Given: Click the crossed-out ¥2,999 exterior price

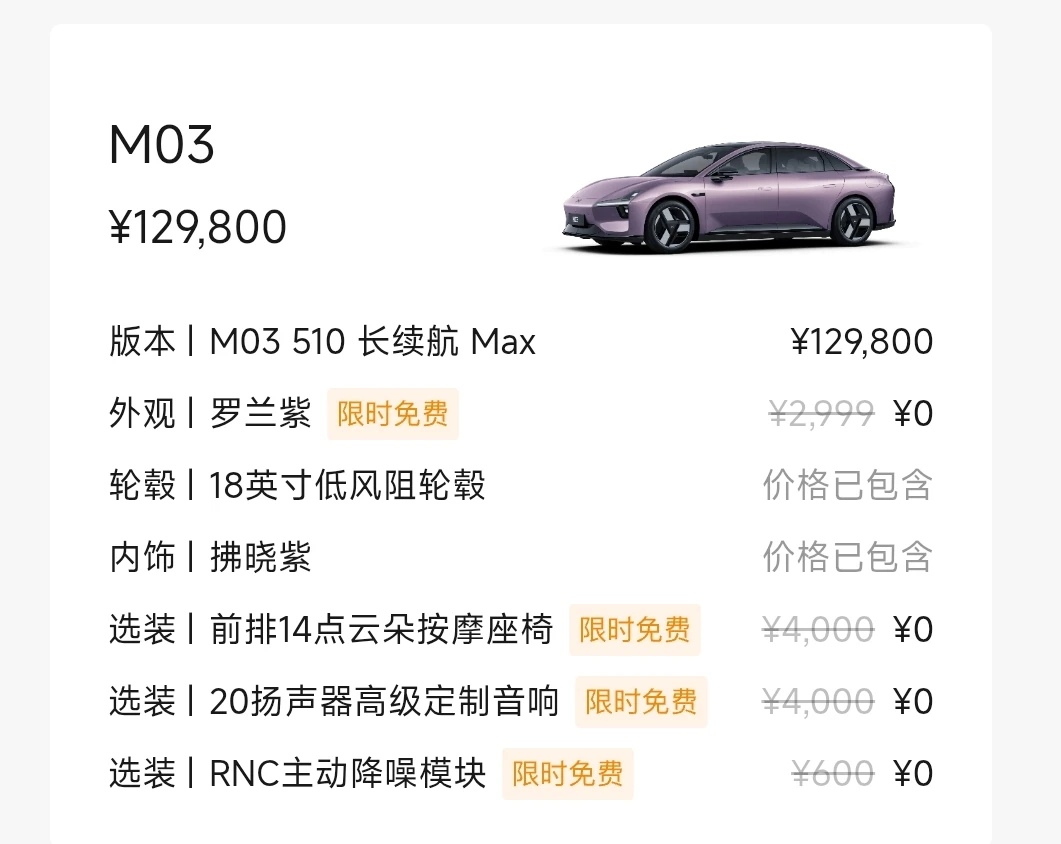Looking at the screenshot, I should [x=821, y=414].
